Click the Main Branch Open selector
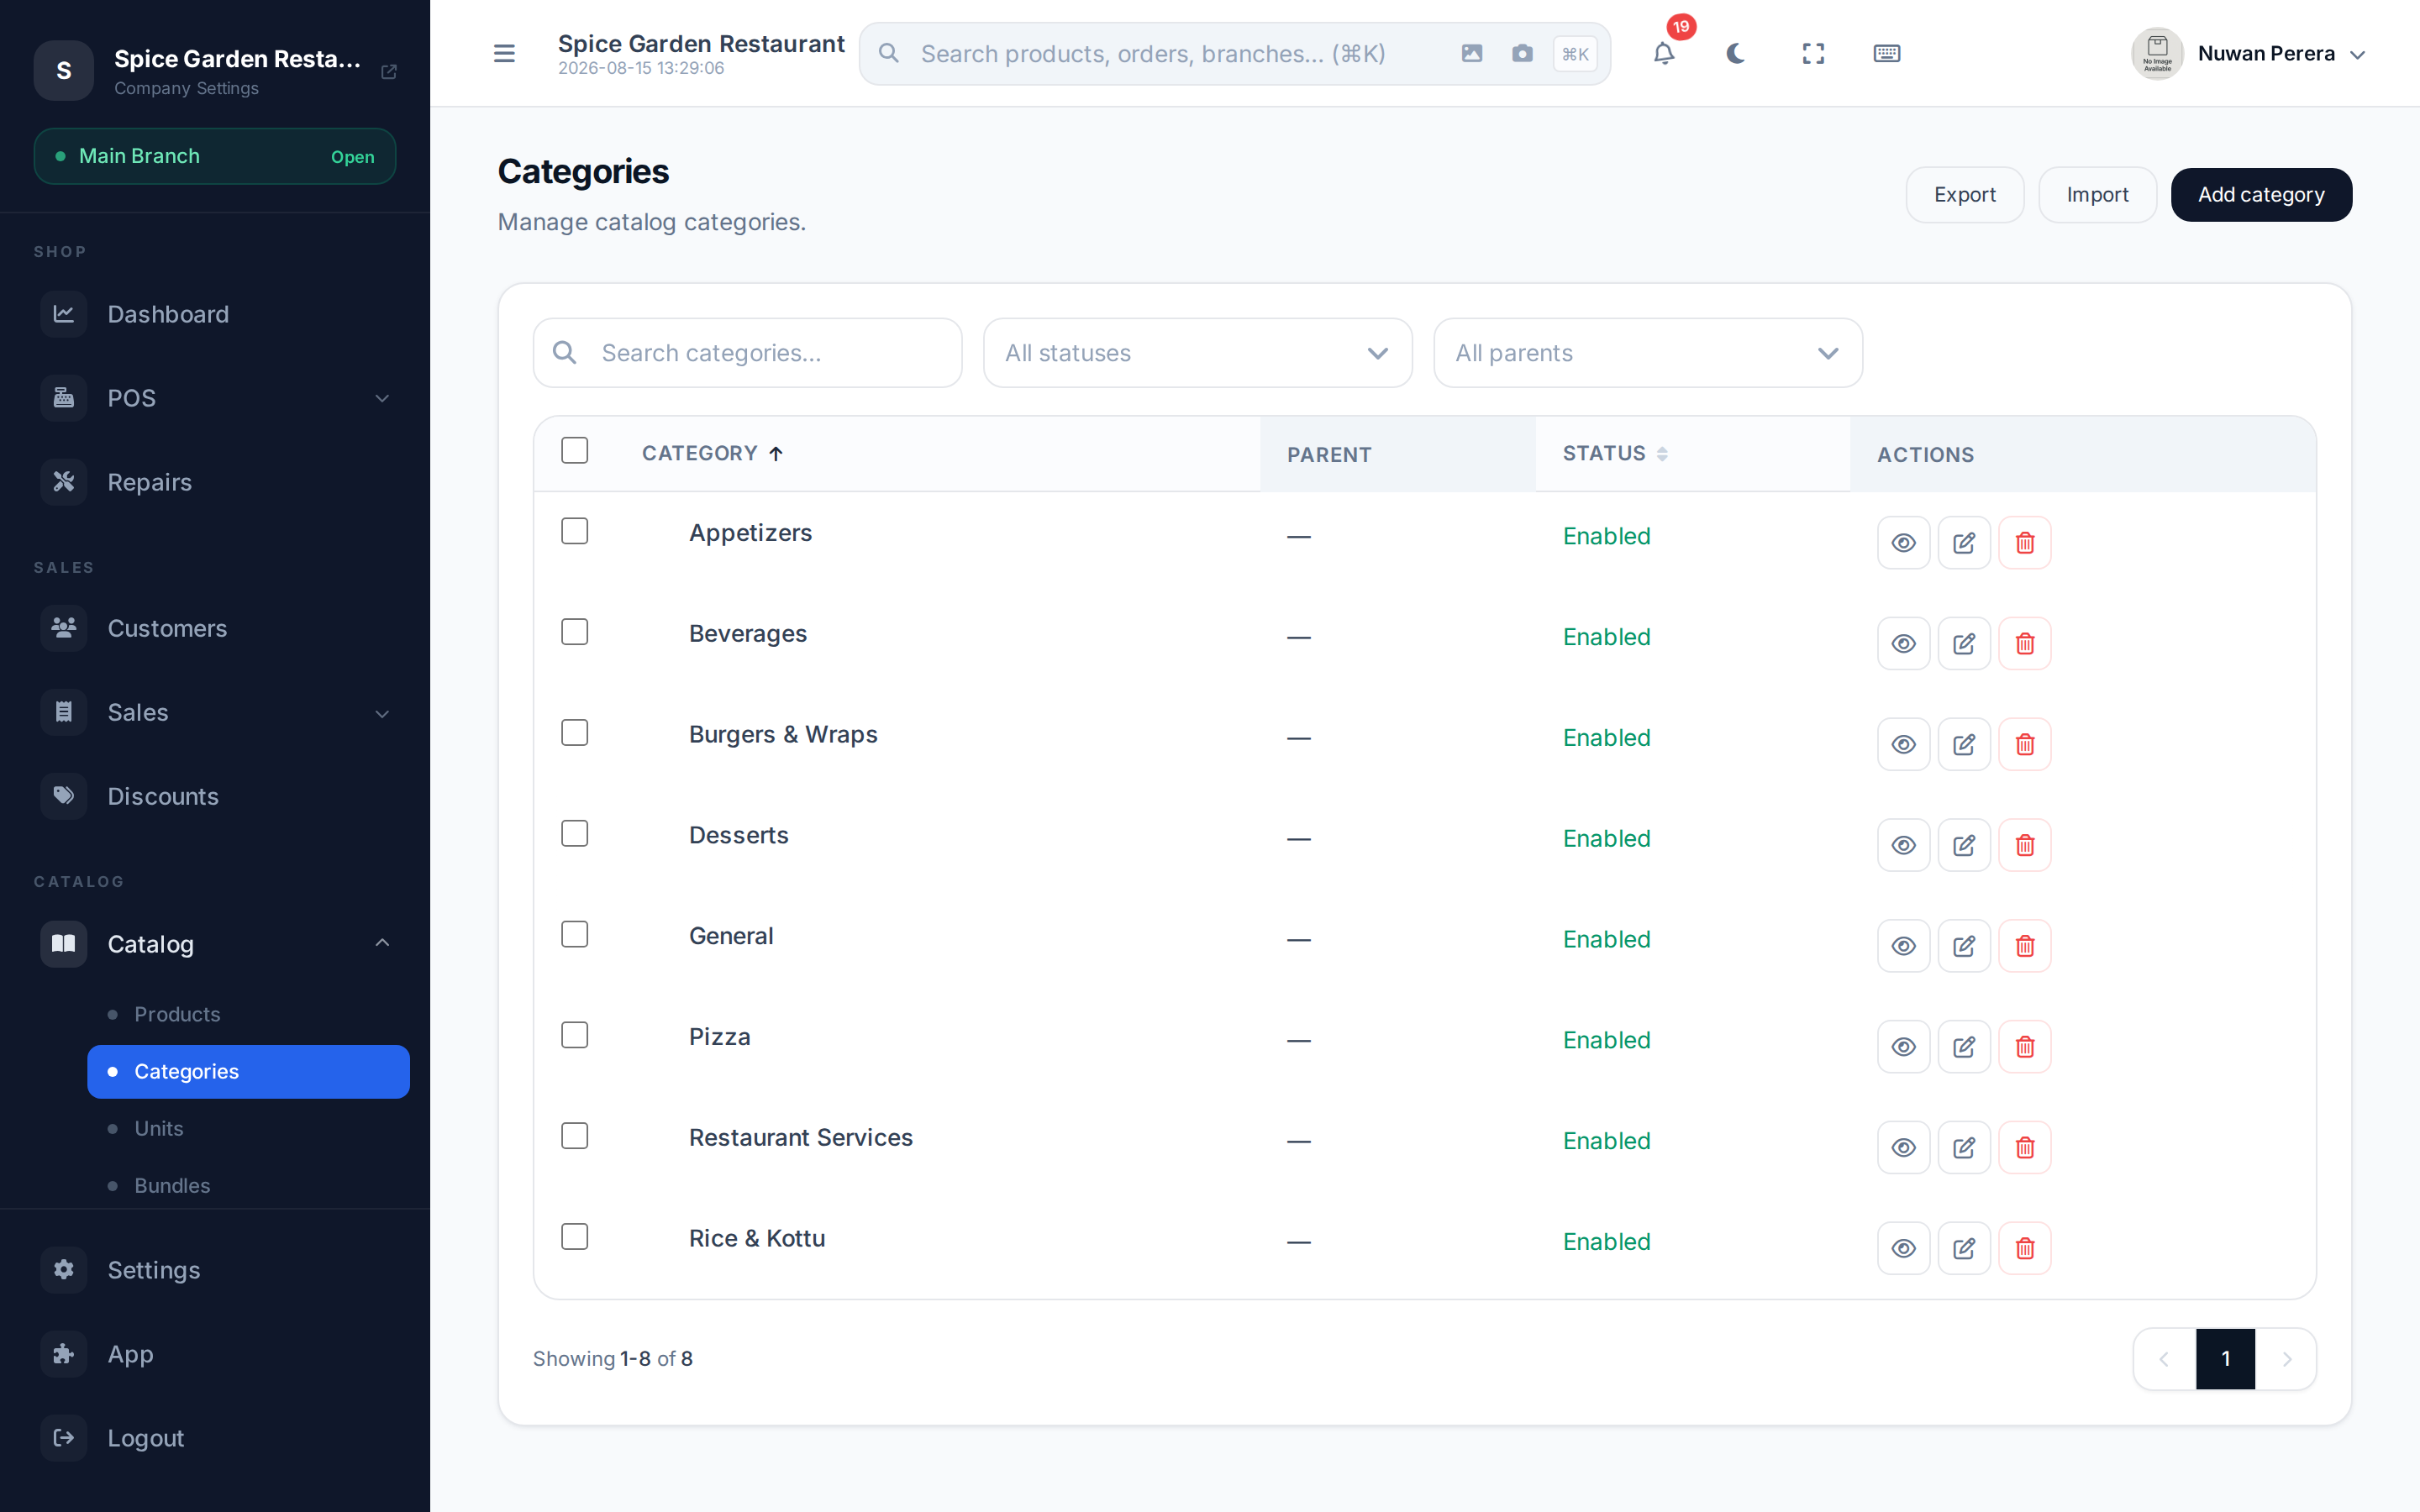Viewport: 2420px width, 1512px height. coord(215,156)
